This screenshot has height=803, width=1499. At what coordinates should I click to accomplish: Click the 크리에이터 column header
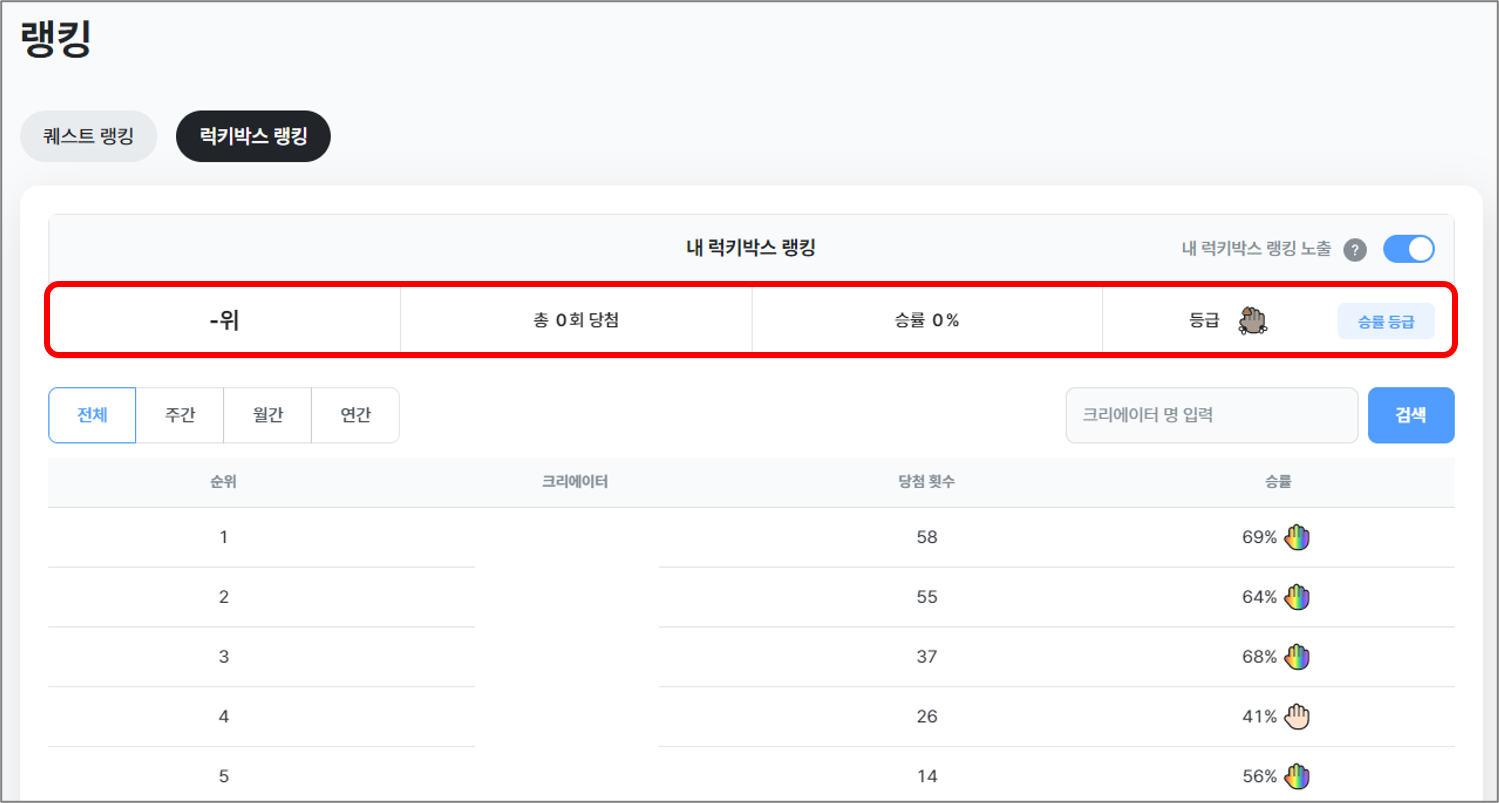[x=575, y=482]
